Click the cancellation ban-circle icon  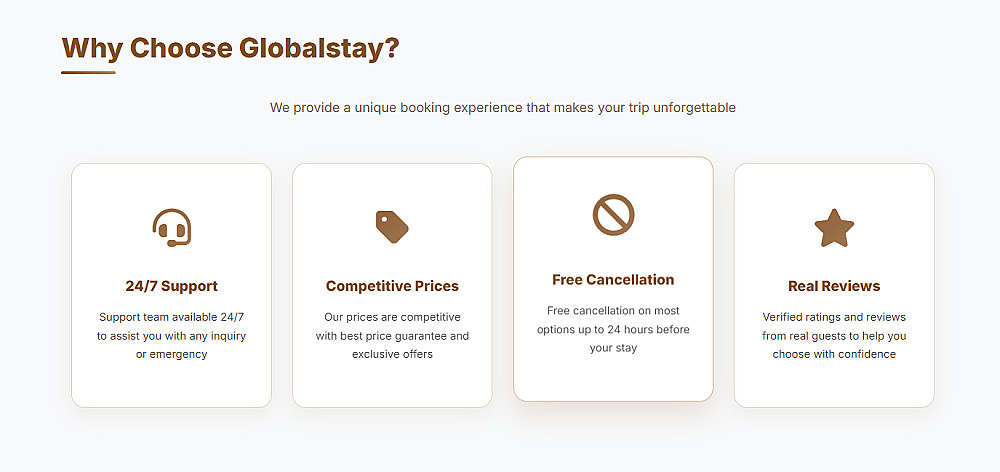point(613,215)
